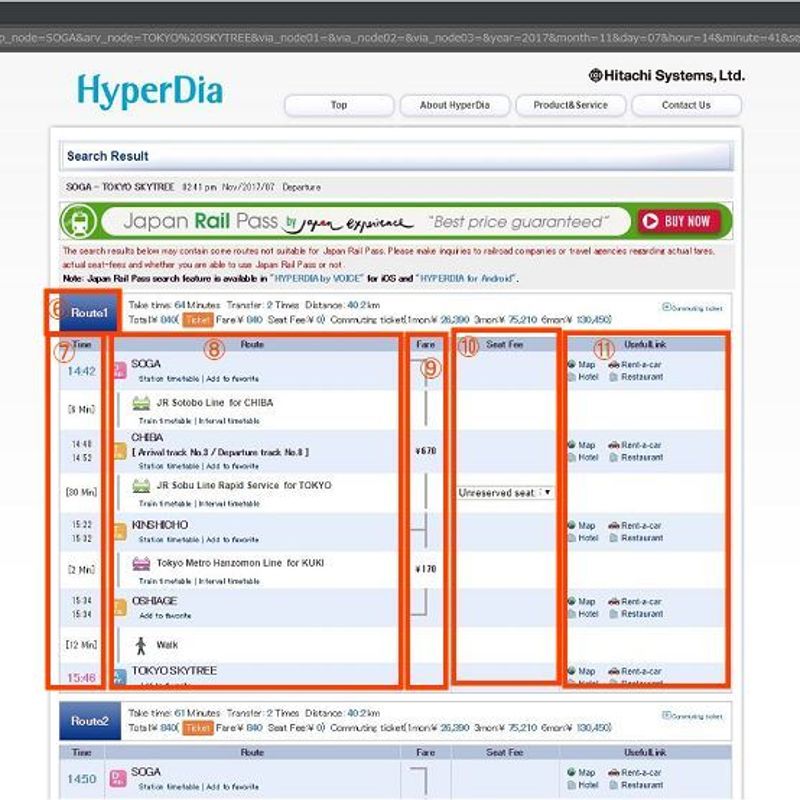Open Hotel link for OSHIAGE station

(x=583, y=614)
